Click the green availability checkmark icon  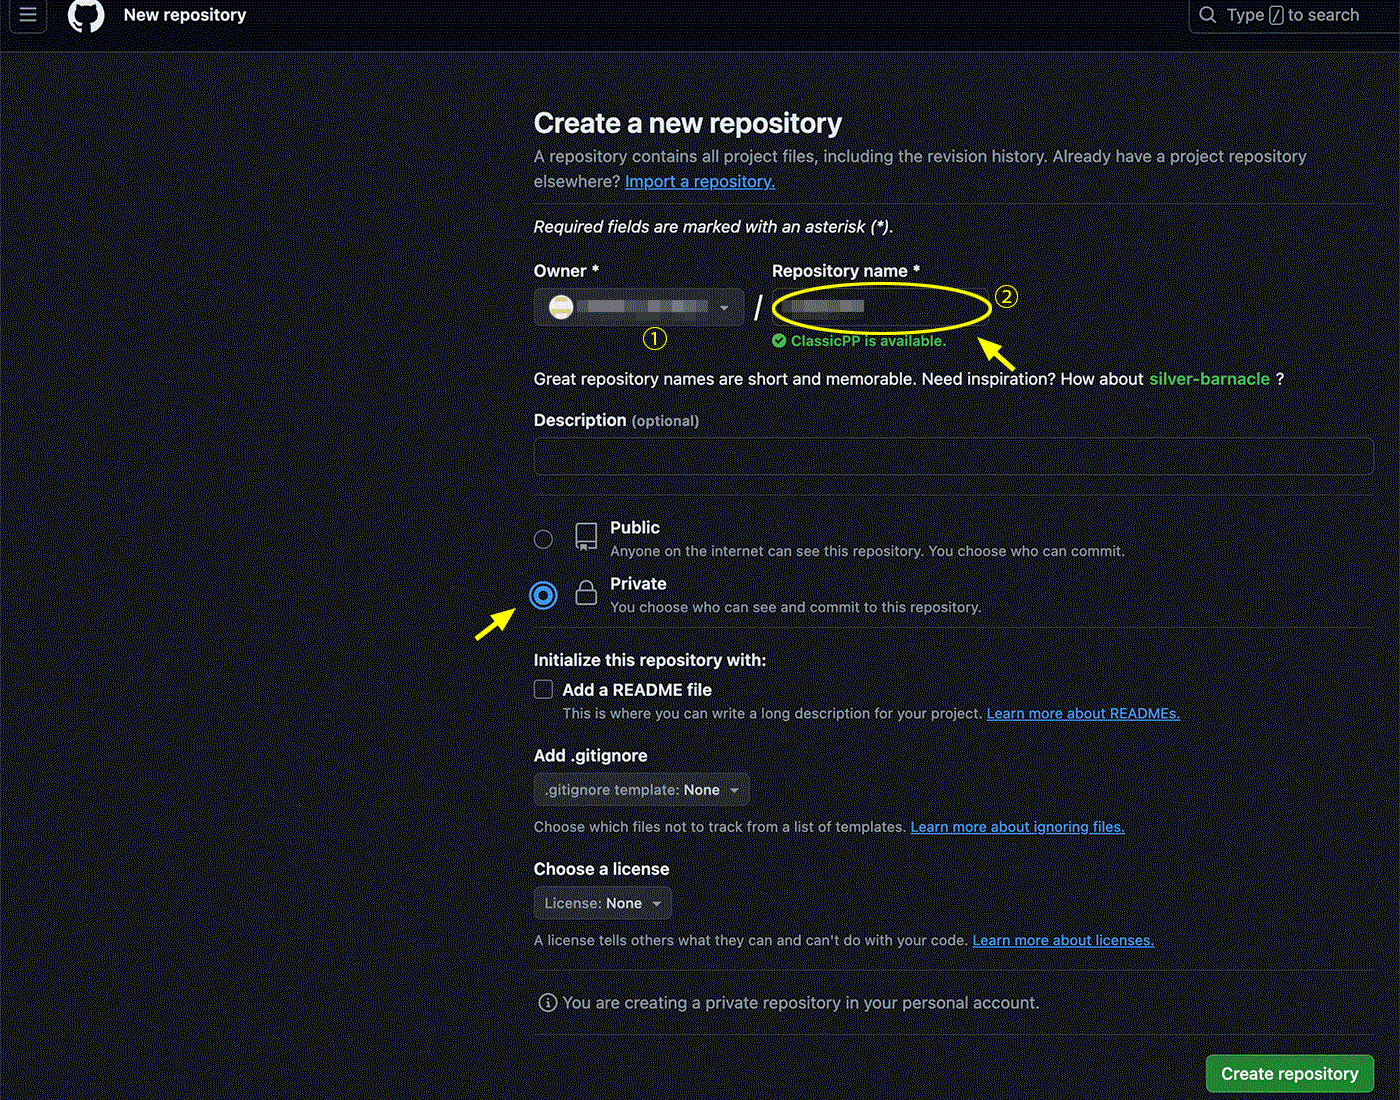tap(779, 341)
